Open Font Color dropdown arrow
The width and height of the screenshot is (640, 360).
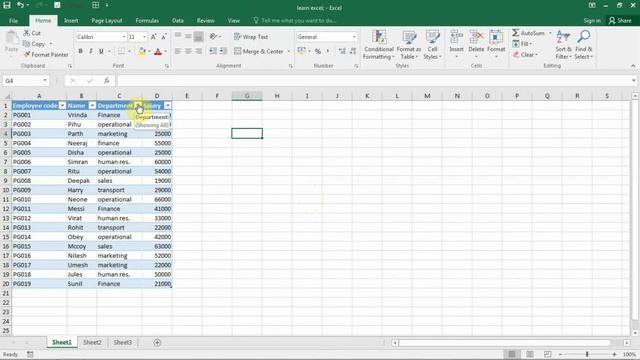[x=165, y=51]
